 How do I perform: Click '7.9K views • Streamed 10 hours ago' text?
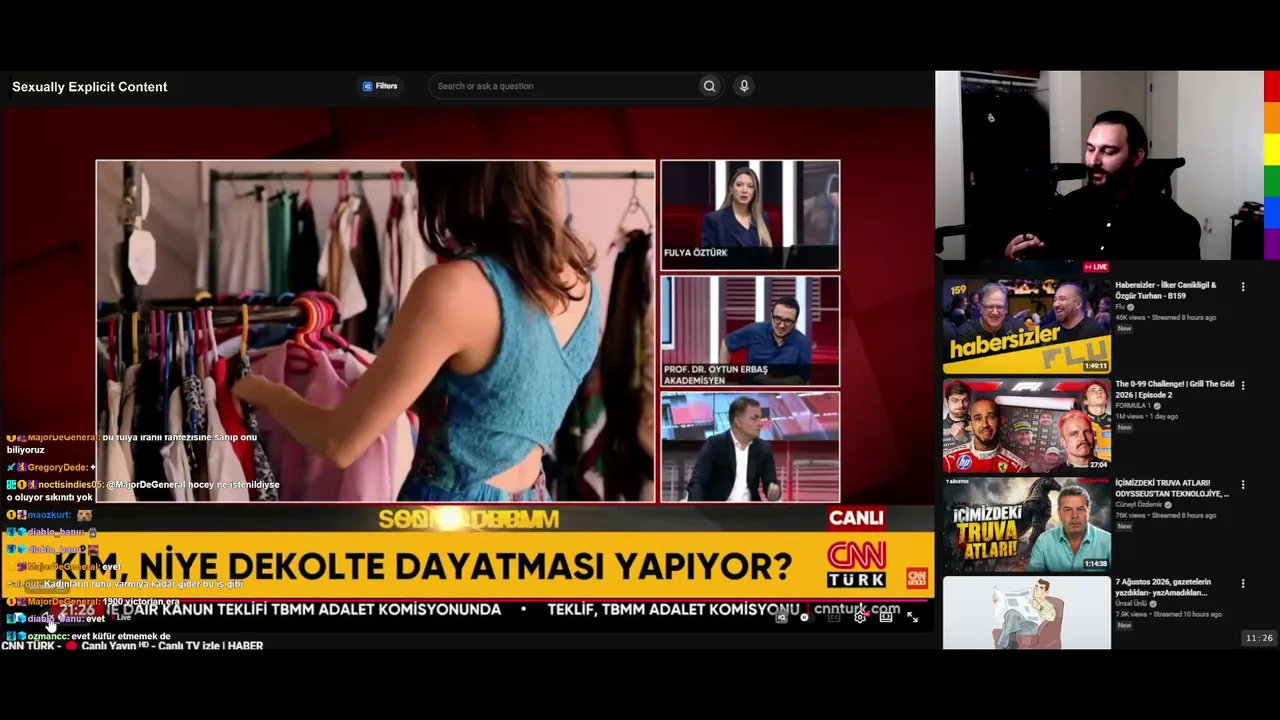pyautogui.click(x=1168, y=614)
